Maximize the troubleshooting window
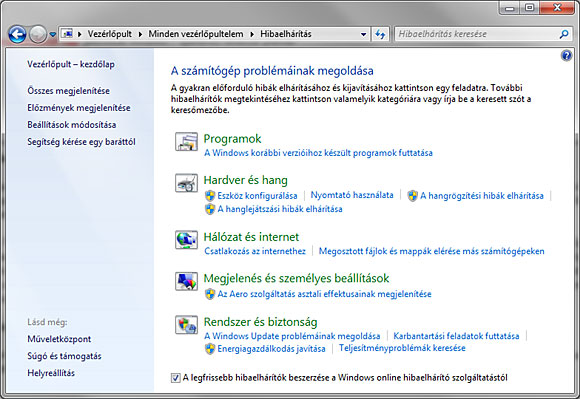The image size is (580, 399). point(530,8)
